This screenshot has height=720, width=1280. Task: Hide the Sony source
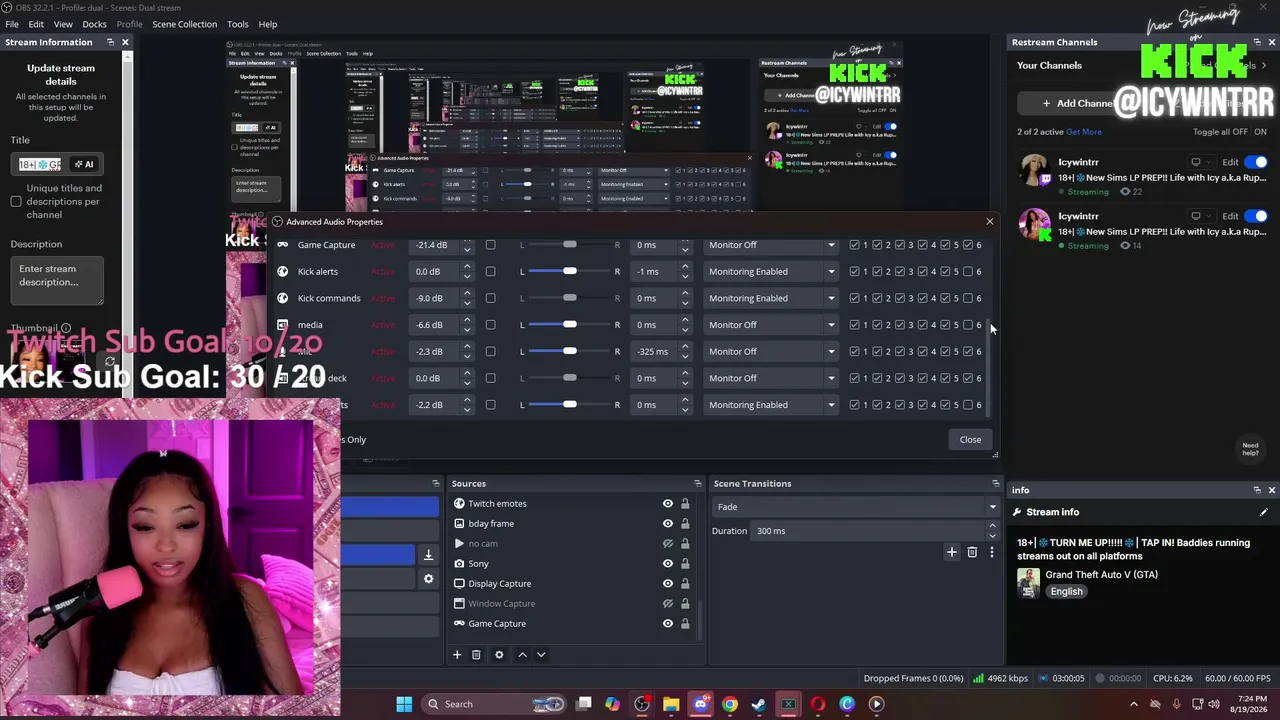tap(668, 564)
